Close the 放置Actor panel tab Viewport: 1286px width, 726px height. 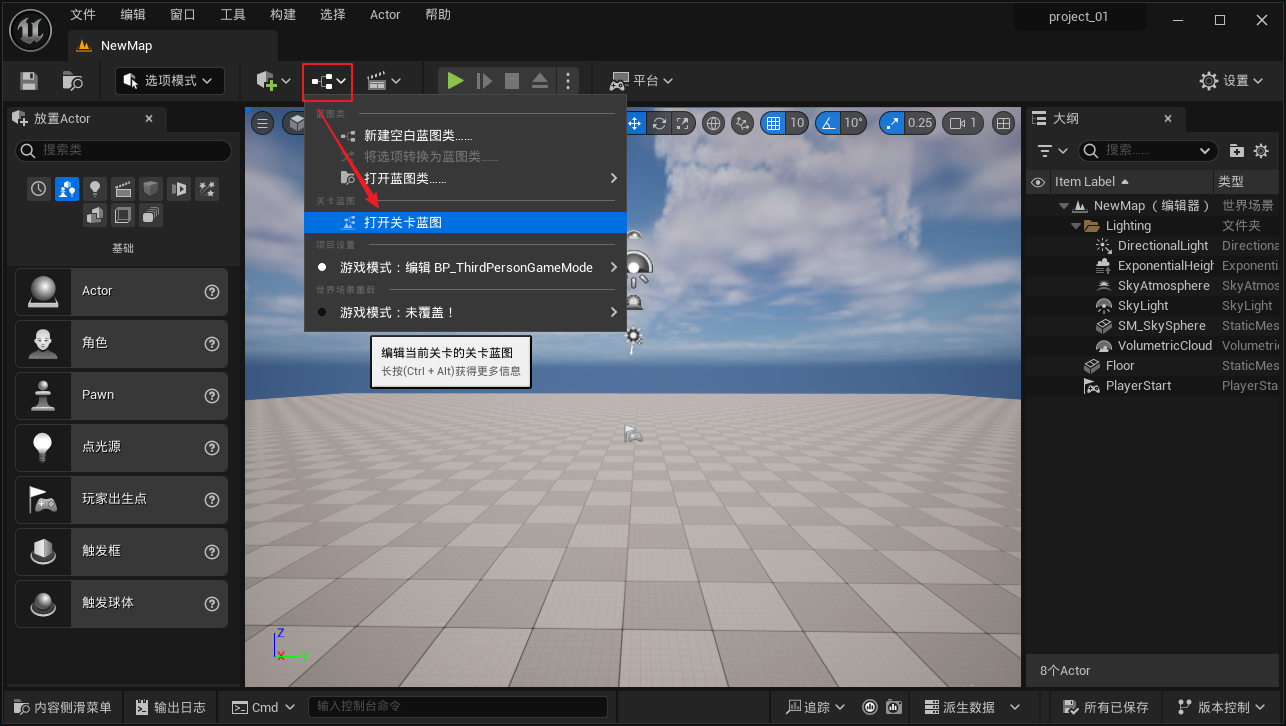(x=149, y=118)
